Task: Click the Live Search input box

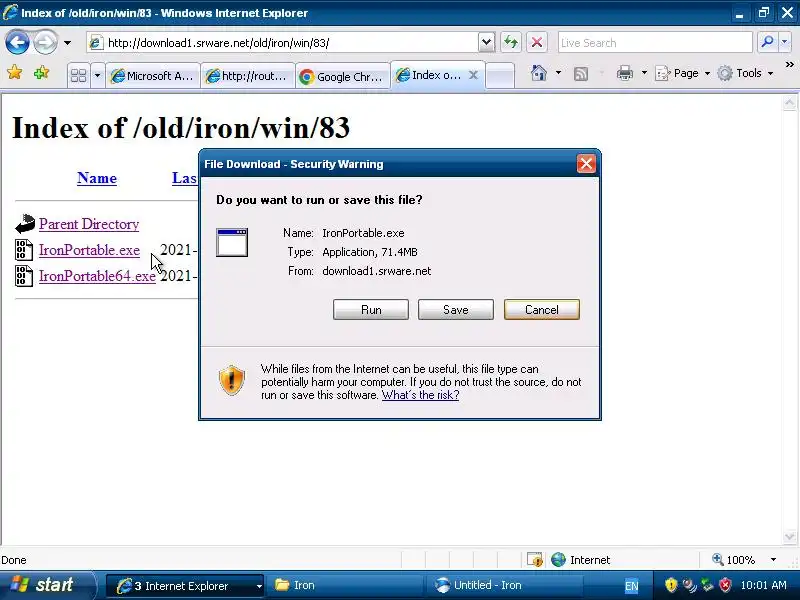Action: 655,43
